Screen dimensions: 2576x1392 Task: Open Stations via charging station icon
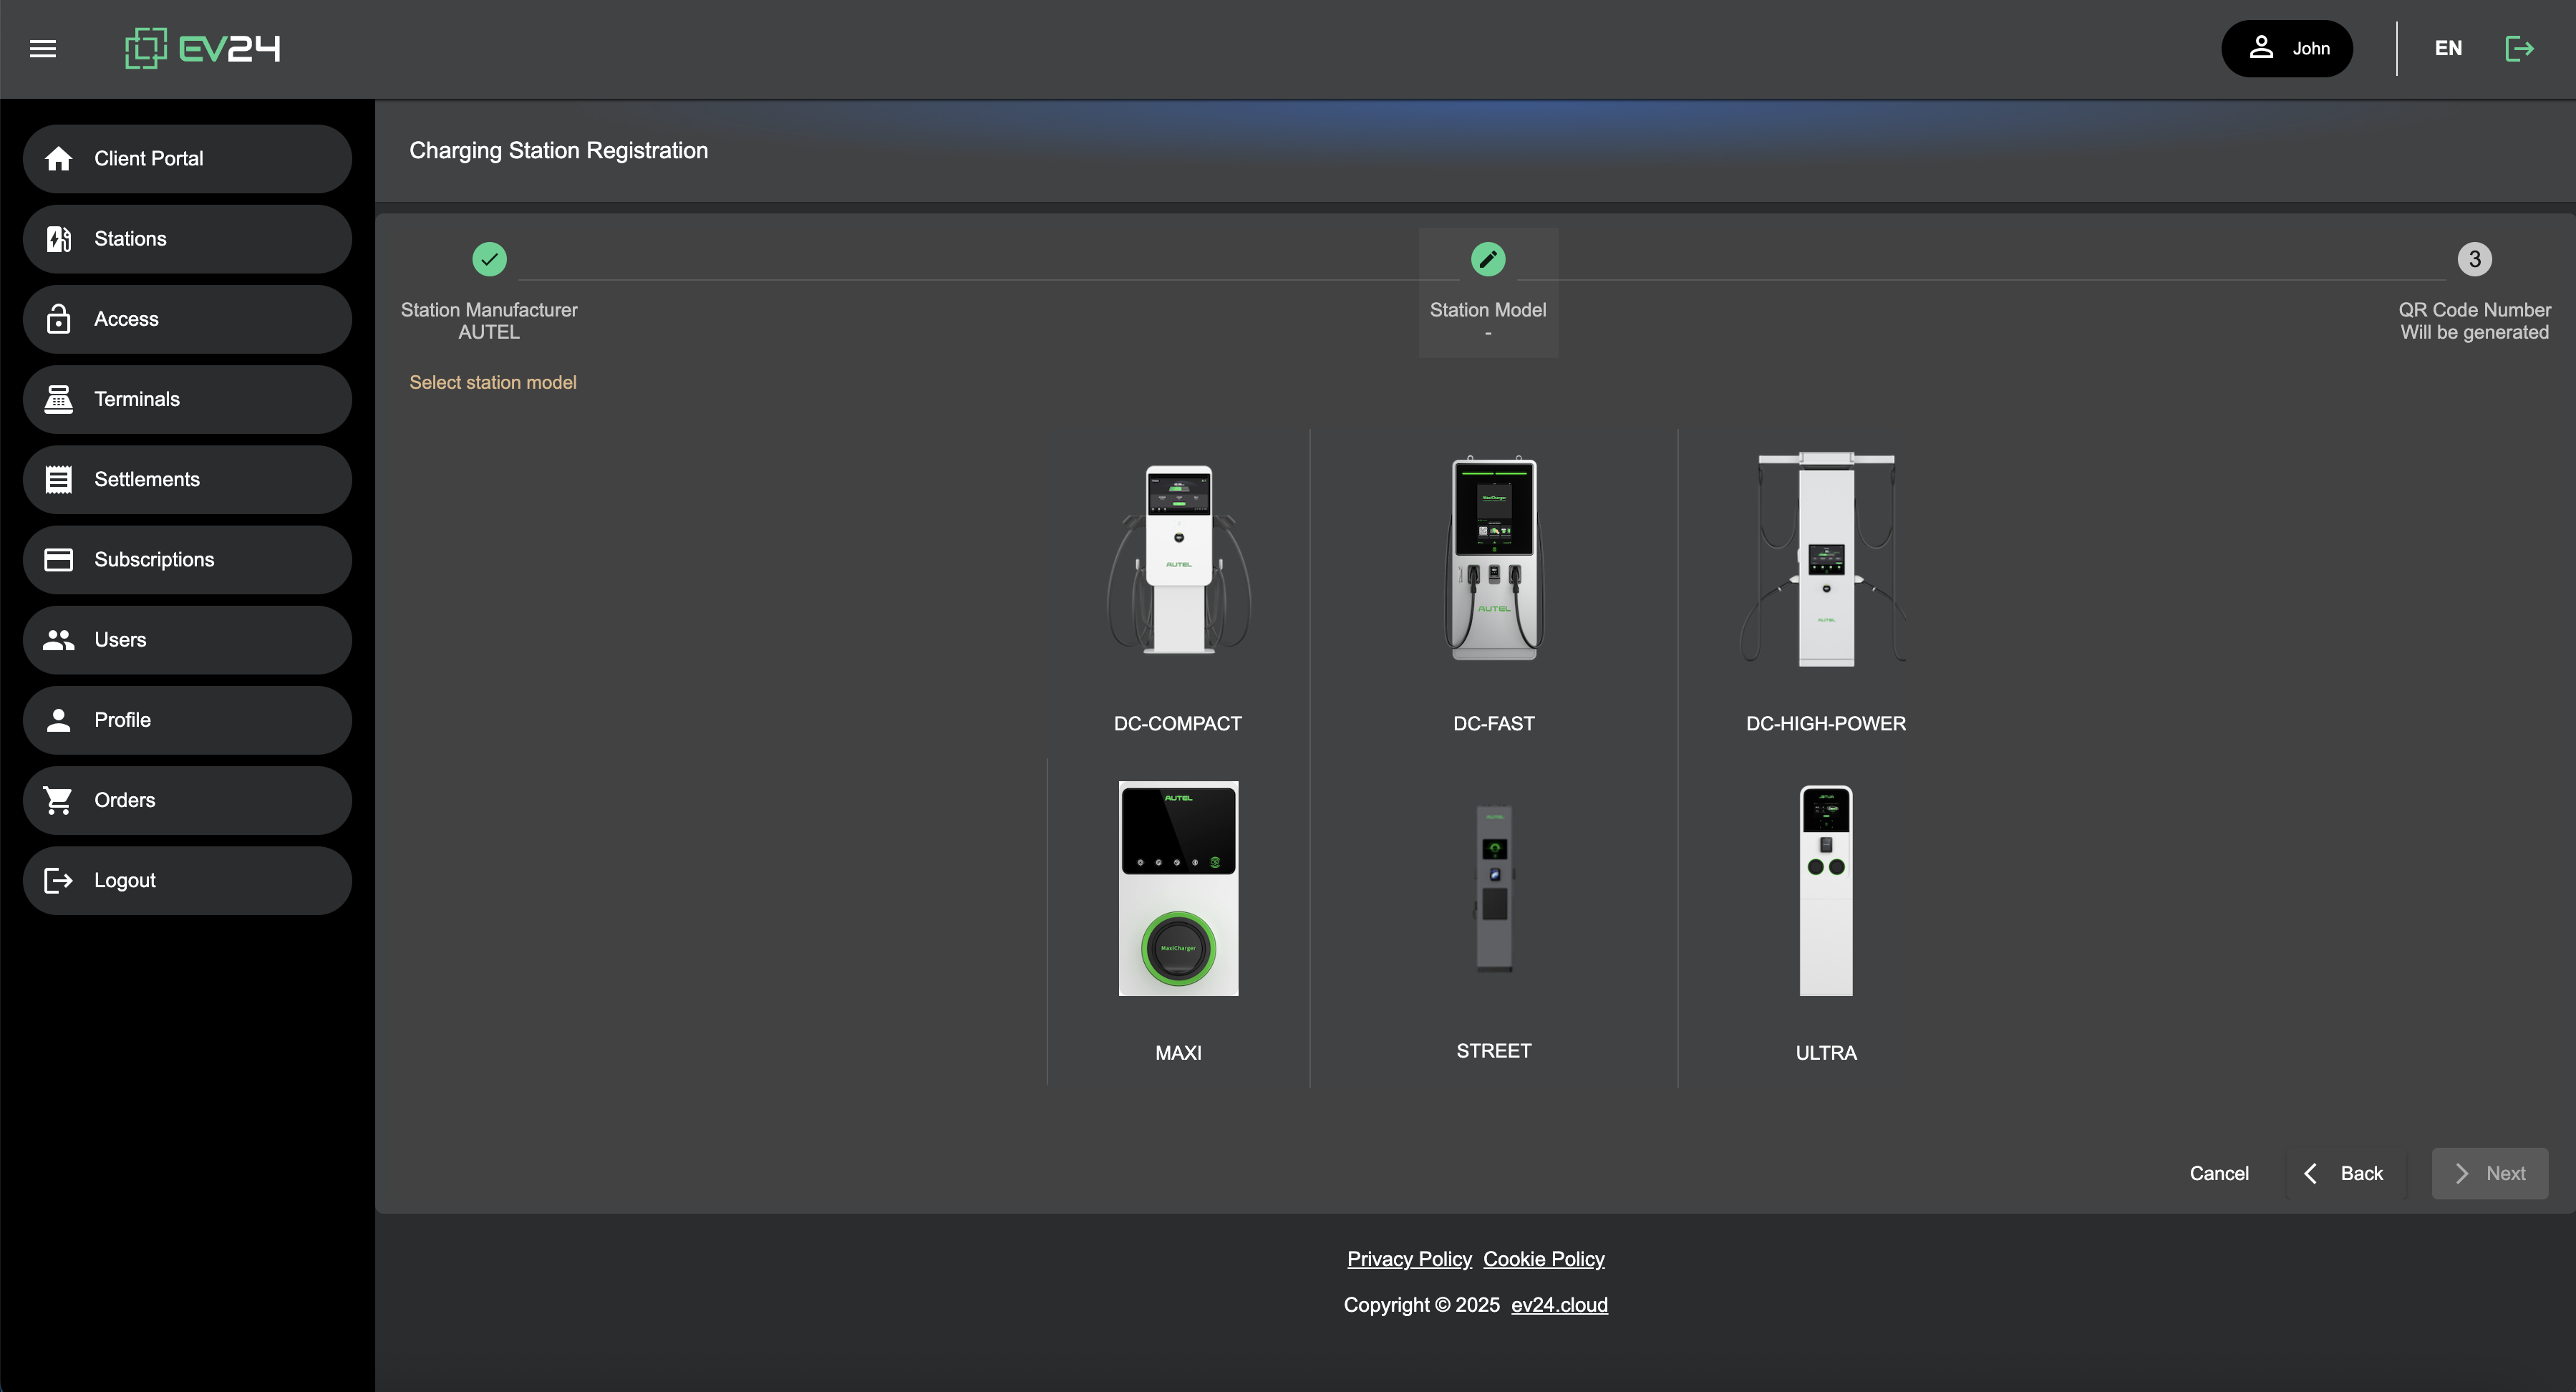click(x=59, y=239)
